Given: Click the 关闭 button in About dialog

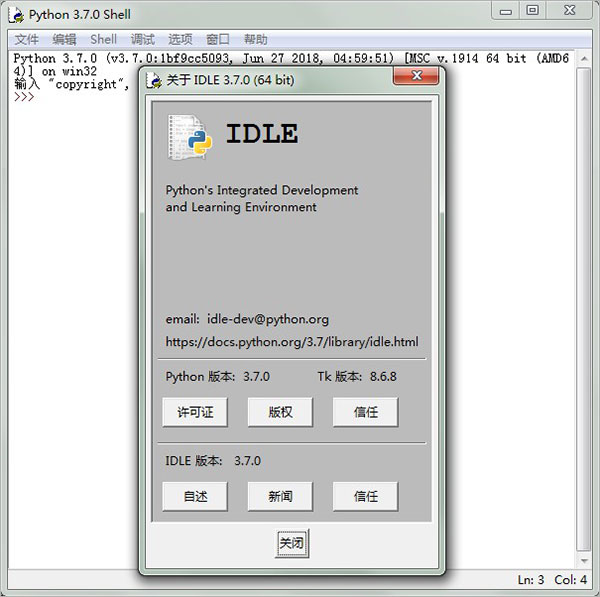Looking at the screenshot, I should tap(292, 543).
